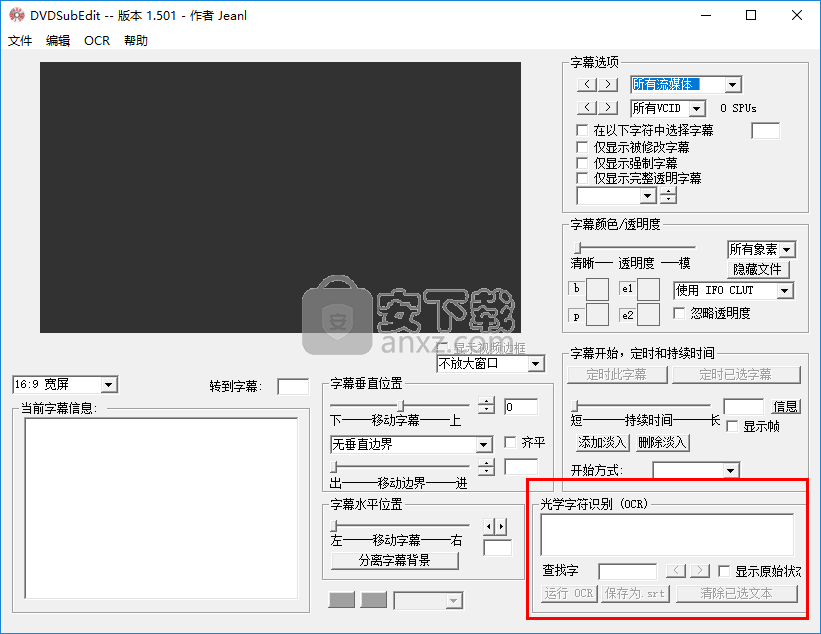
Task: Click the 分离字幕背景 button
Action: tap(395, 561)
